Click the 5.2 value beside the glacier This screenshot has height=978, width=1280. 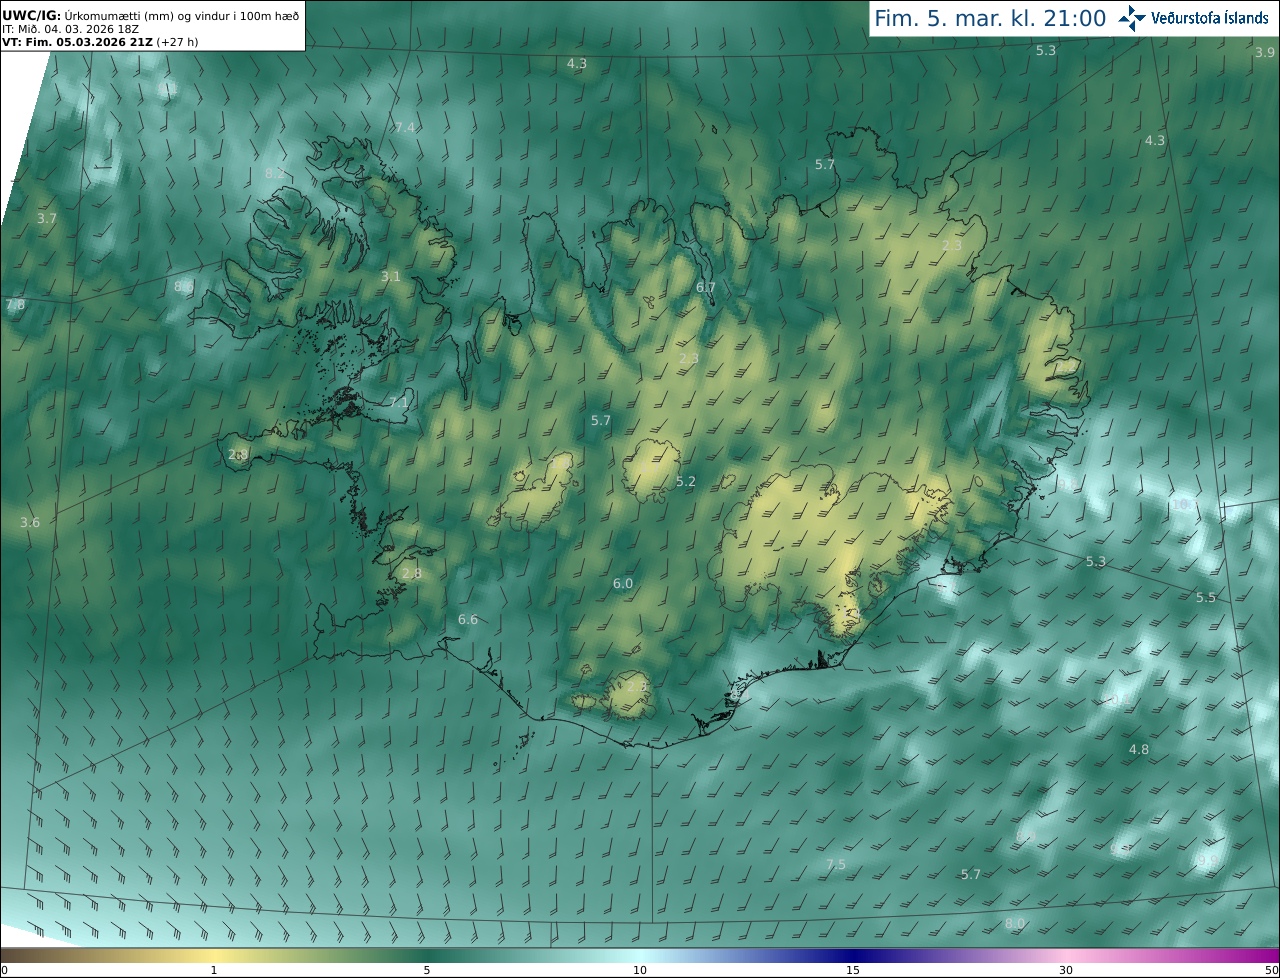point(686,482)
